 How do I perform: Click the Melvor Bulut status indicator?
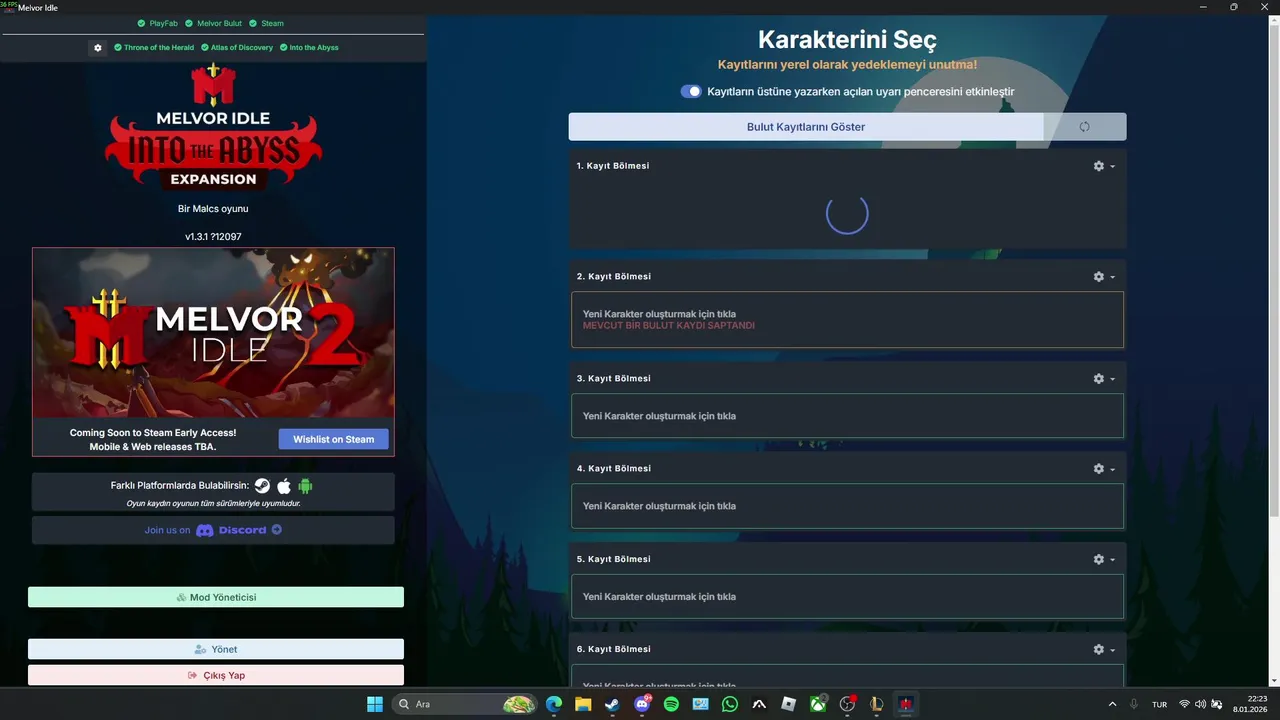click(x=213, y=23)
